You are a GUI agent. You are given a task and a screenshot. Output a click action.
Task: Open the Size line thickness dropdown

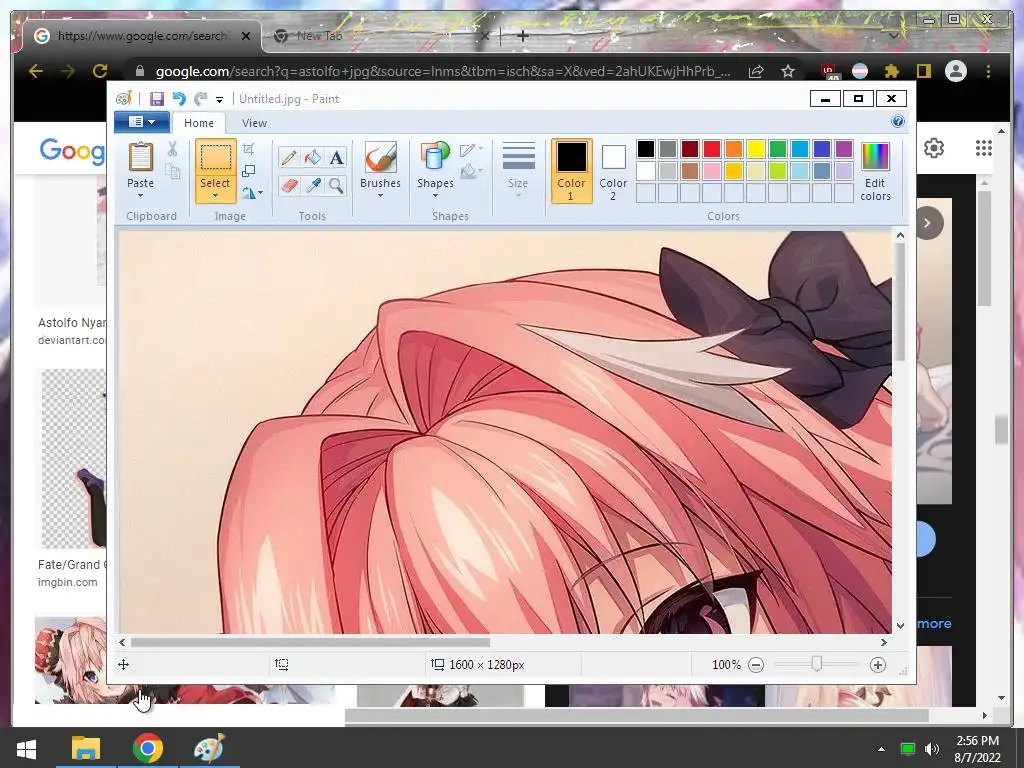pos(519,170)
